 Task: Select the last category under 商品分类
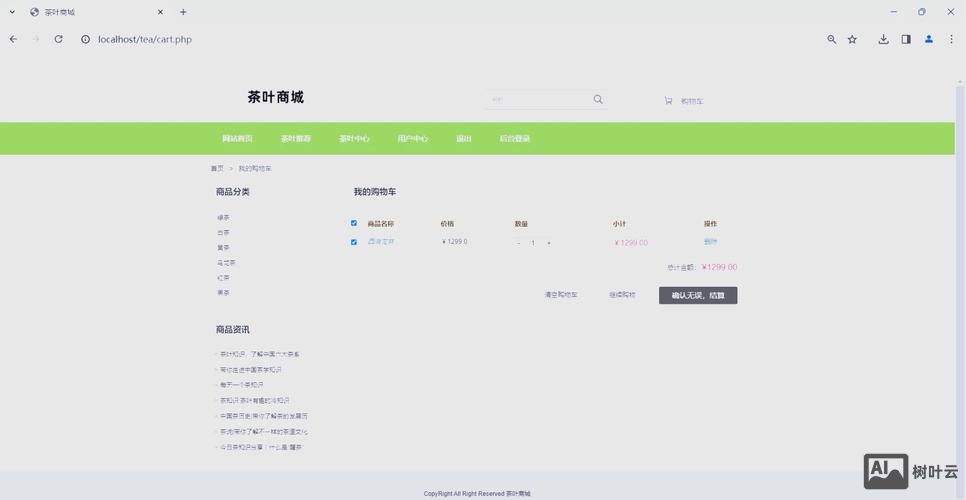(x=223, y=292)
